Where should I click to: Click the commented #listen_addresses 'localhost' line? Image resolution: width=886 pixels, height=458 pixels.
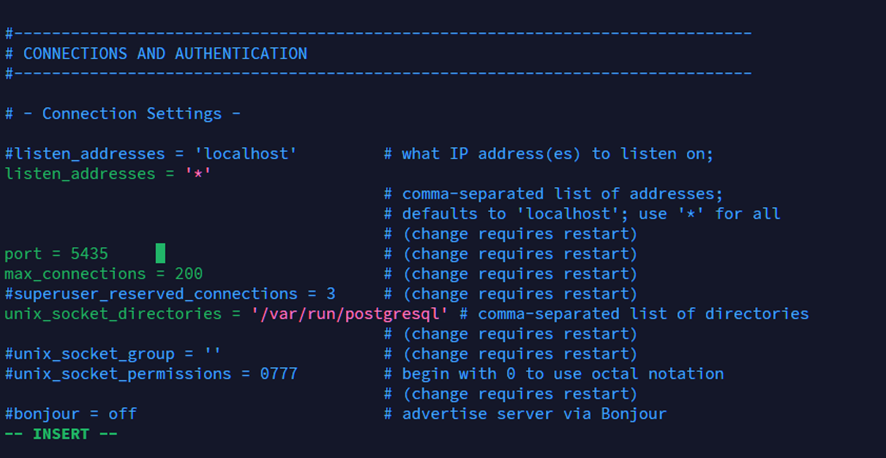point(150,154)
